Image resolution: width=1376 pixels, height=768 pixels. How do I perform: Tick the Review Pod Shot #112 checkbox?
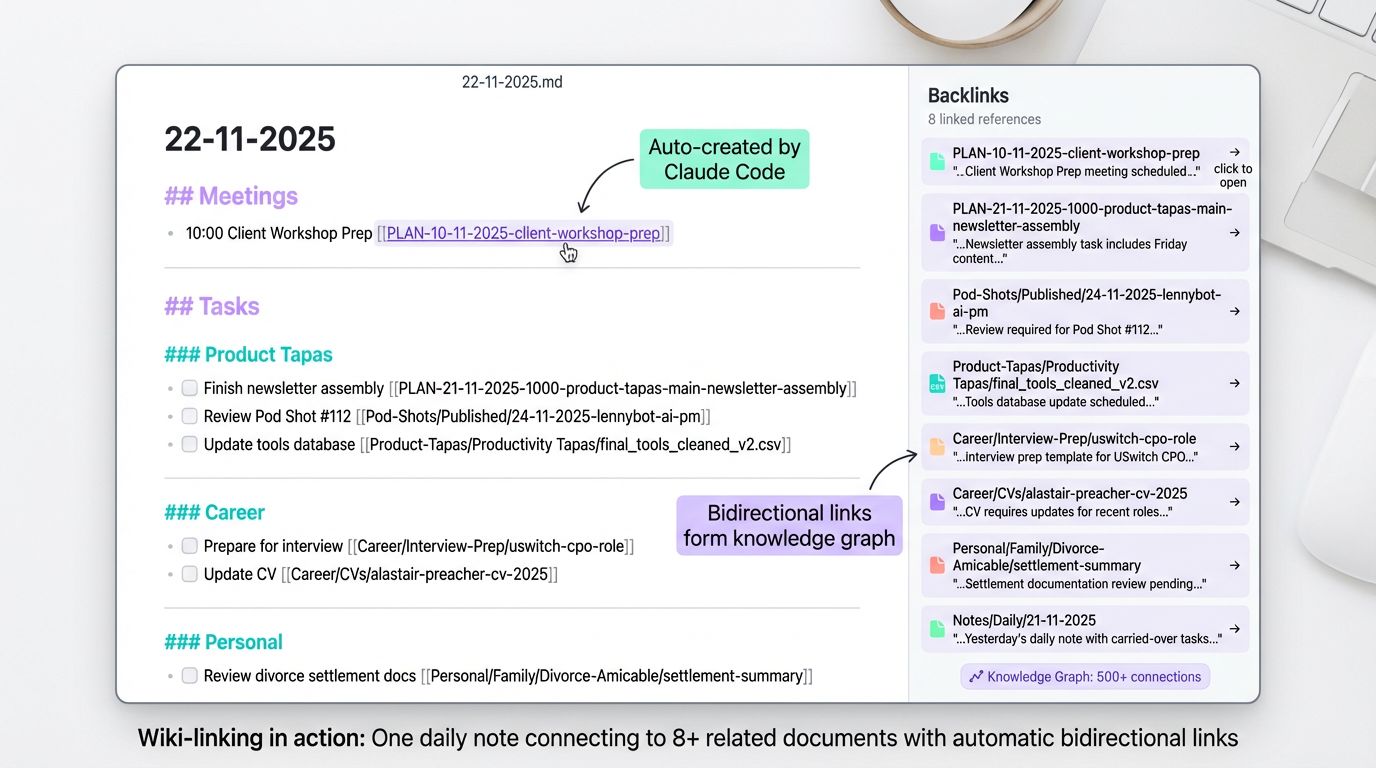tap(189, 416)
